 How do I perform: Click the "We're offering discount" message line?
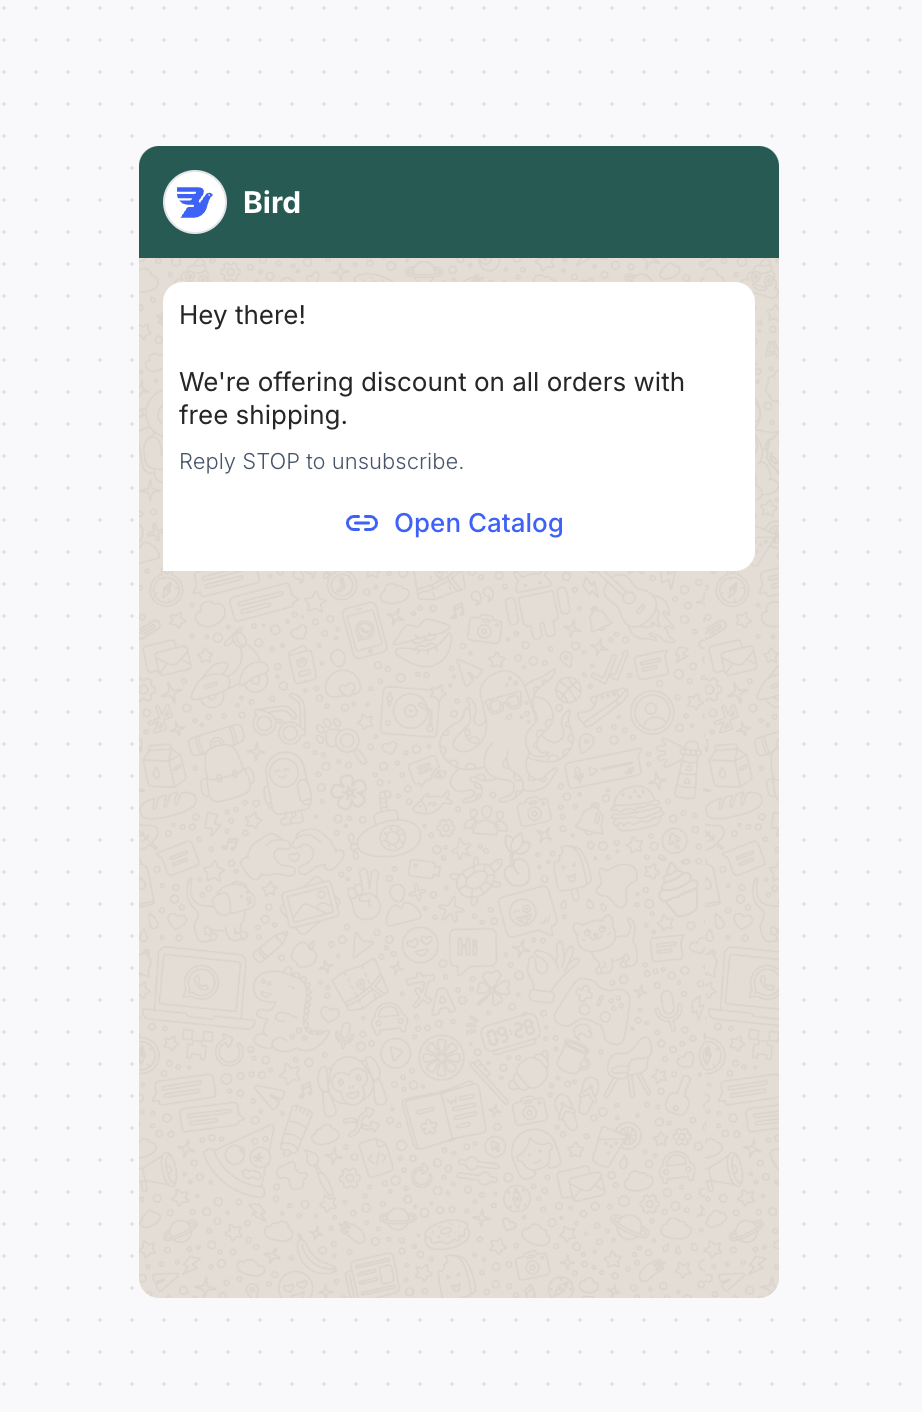[x=432, y=382]
